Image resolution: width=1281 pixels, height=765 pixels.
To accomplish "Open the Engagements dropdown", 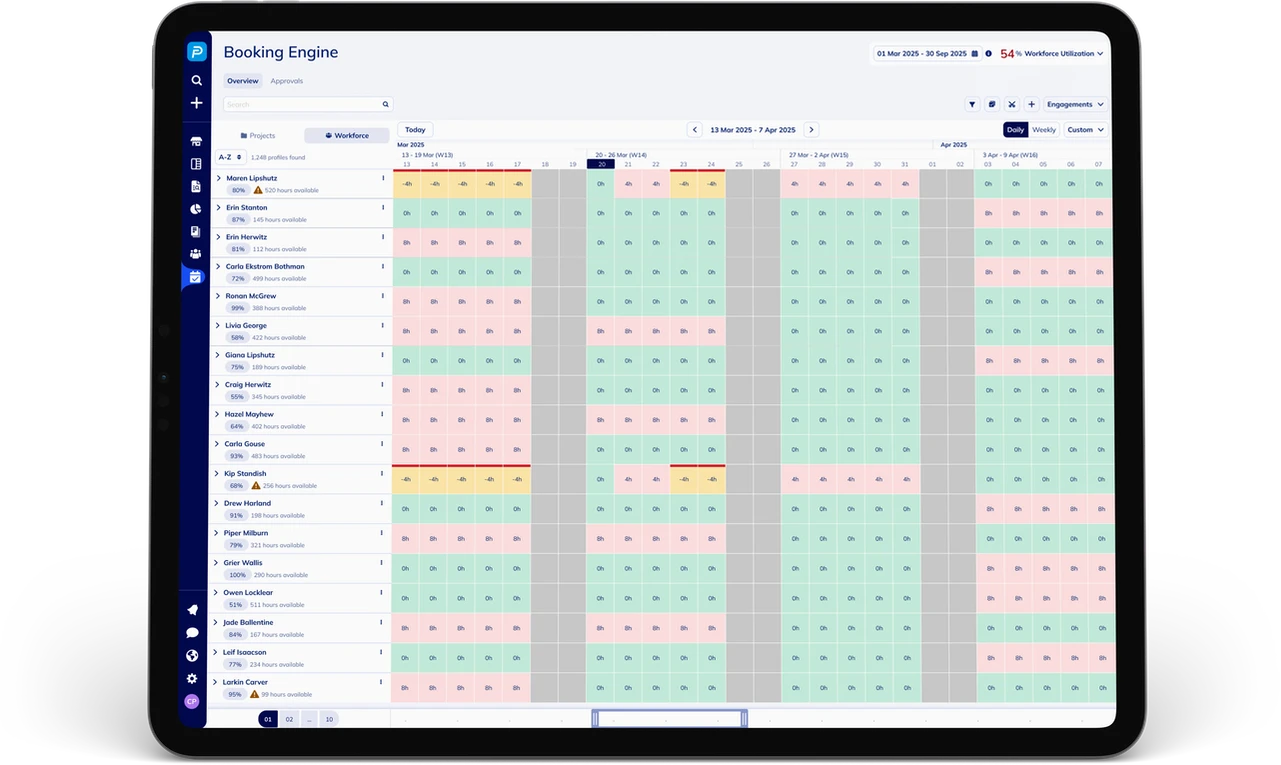I will (1075, 104).
